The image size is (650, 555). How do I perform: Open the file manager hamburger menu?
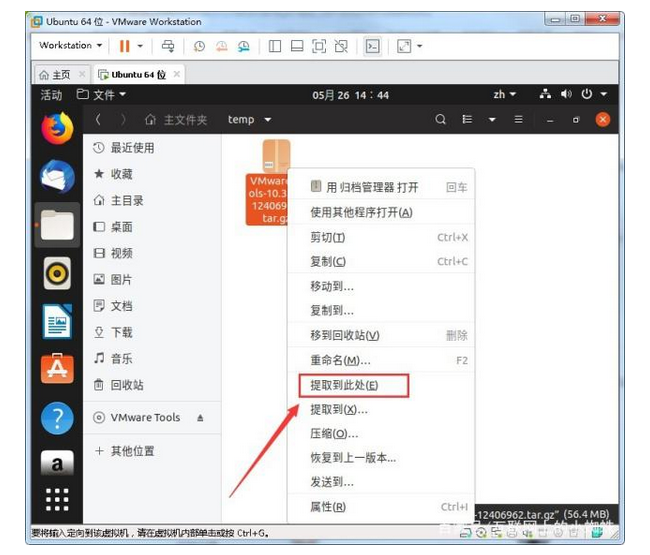(x=518, y=120)
